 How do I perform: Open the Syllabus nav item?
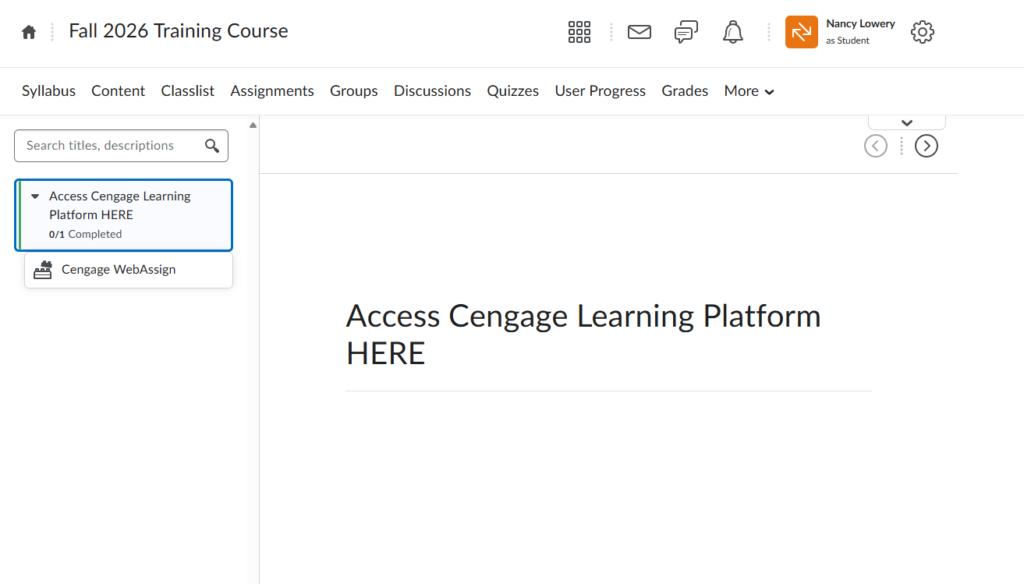pos(48,91)
